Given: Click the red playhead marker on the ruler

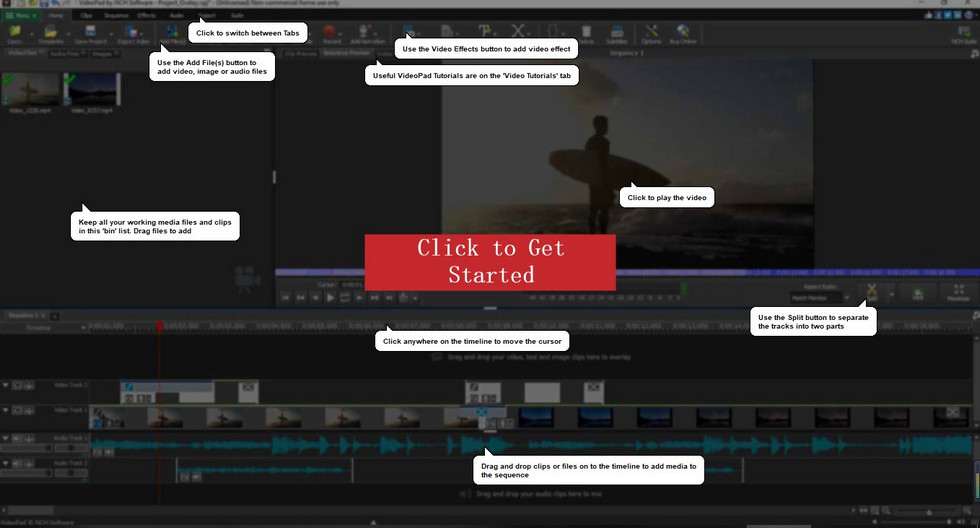Looking at the screenshot, I should tap(159, 326).
